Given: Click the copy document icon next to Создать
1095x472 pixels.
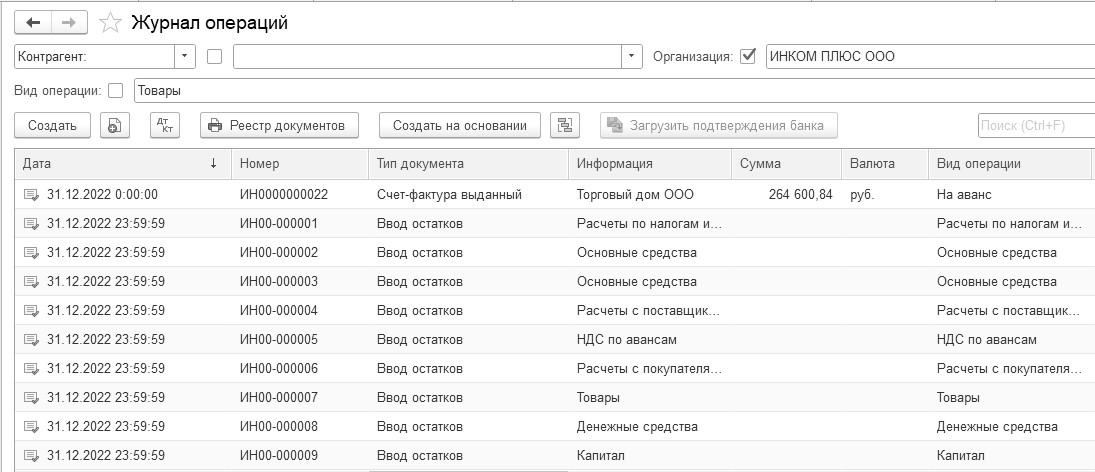Looking at the screenshot, I should pyautogui.click(x=116, y=125).
